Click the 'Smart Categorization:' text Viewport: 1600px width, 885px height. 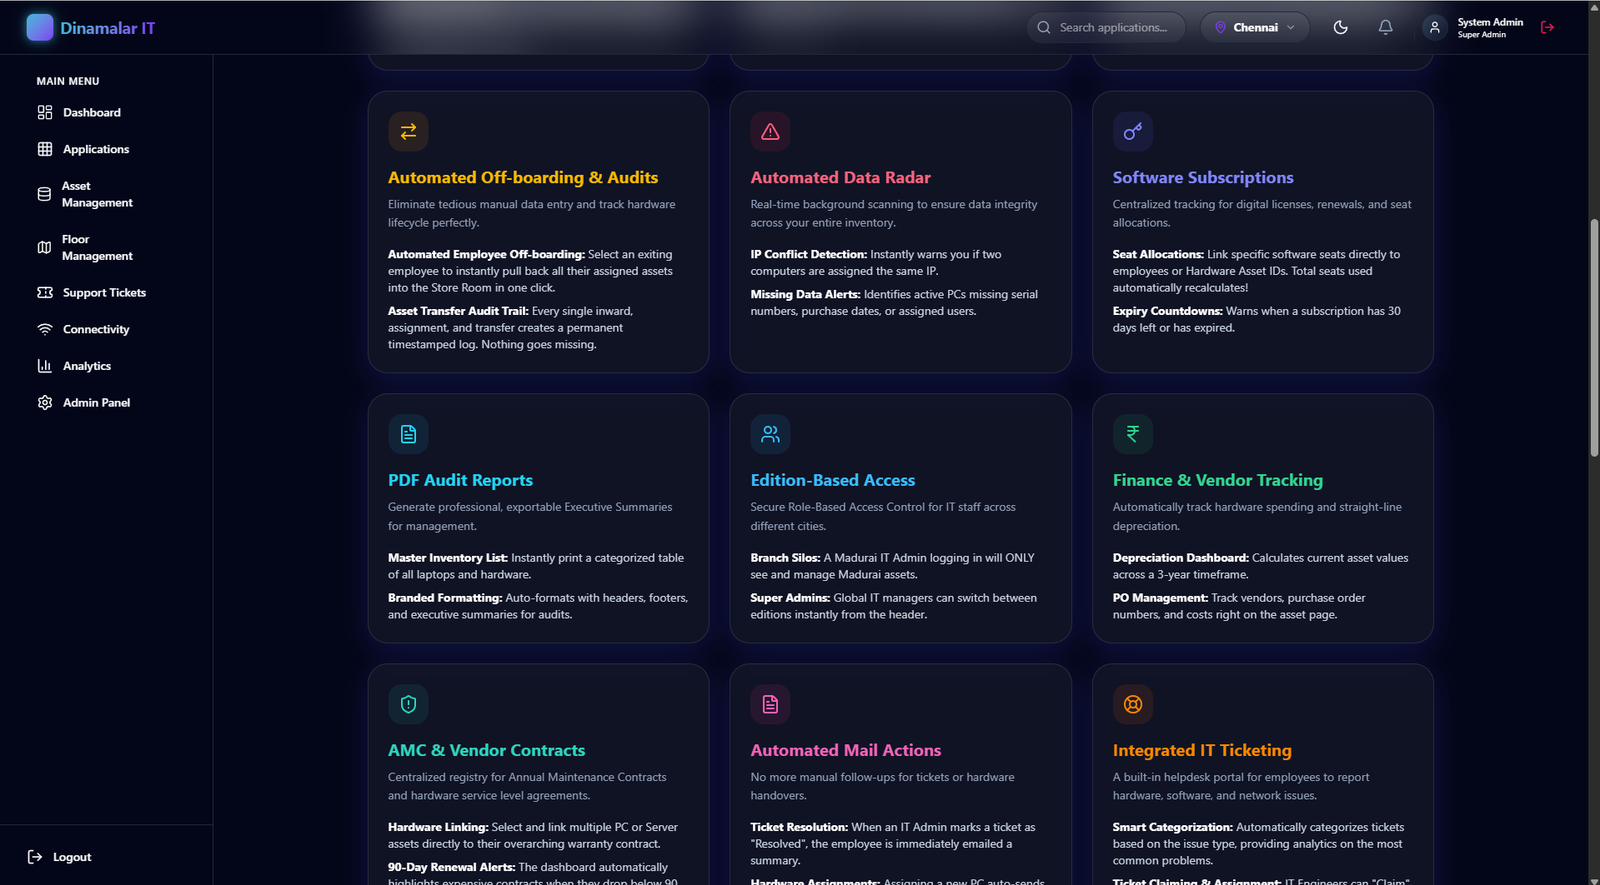click(1173, 827)
